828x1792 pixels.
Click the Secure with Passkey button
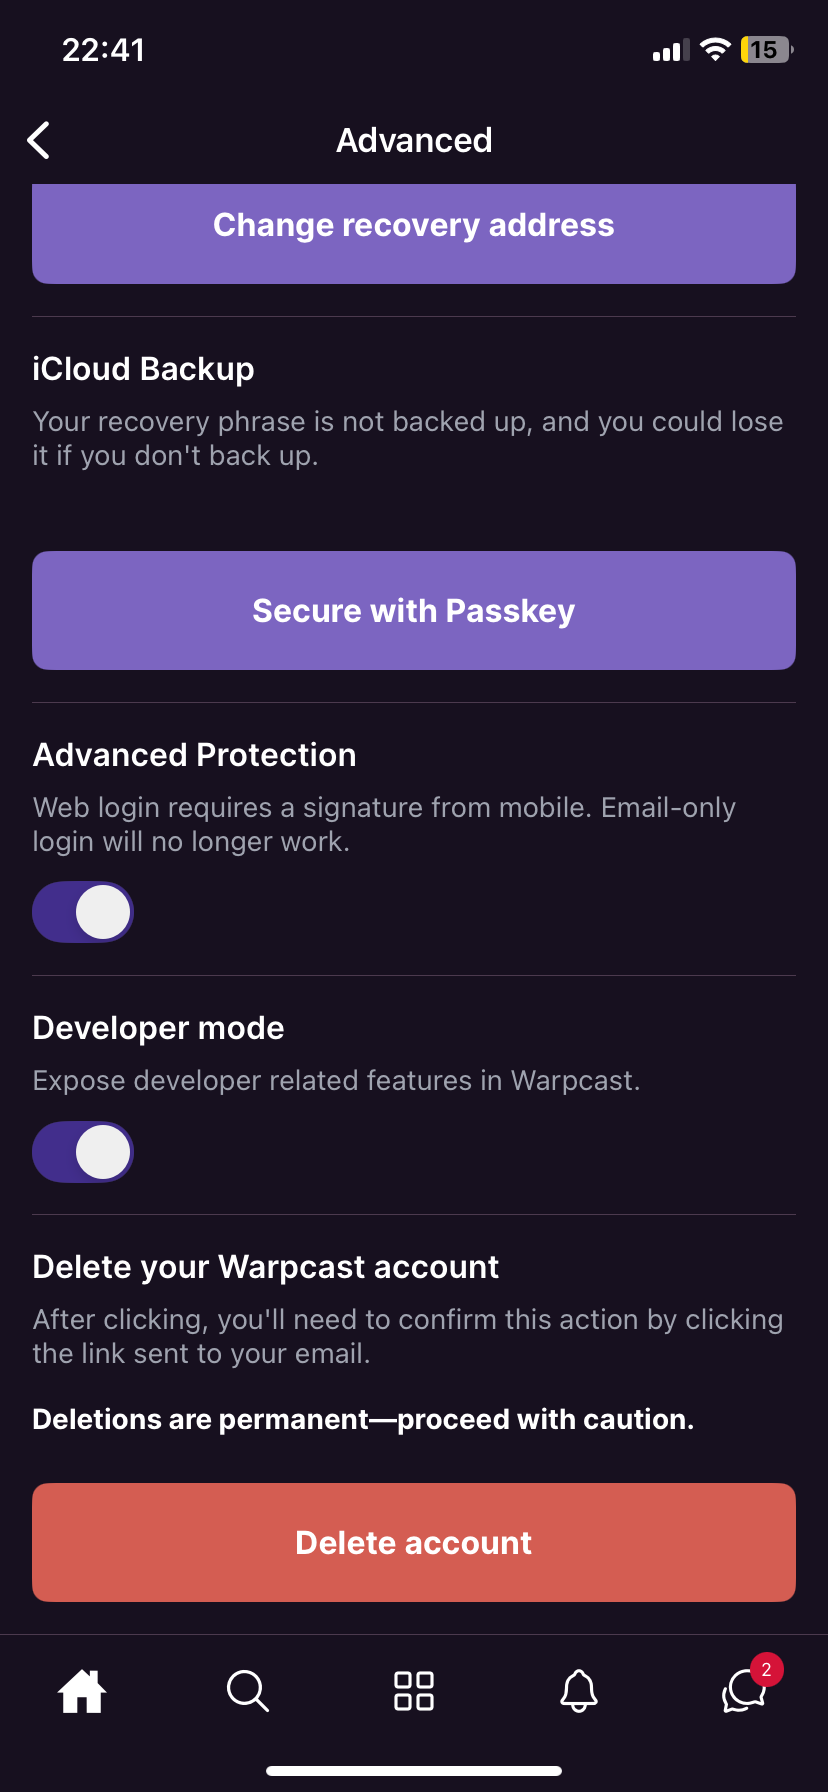coord(413,610)
